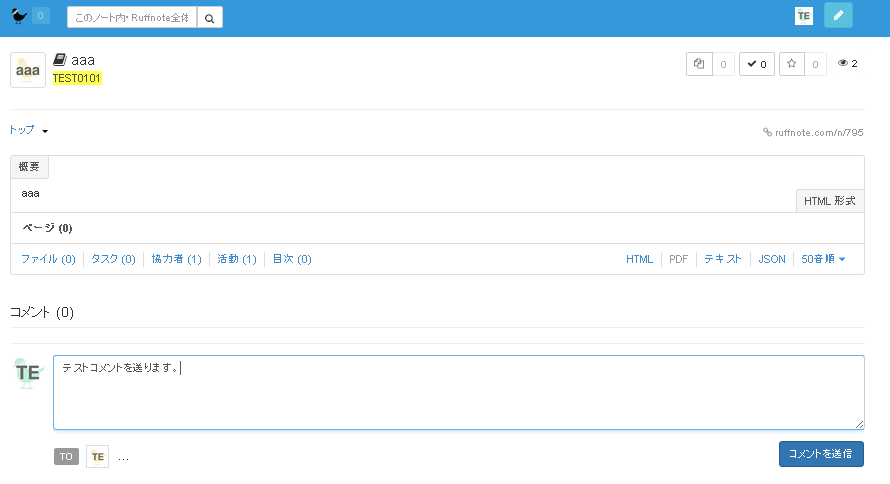890x484 pixels.
Task: Open the ファイル (0) link
Action: (48, 259)
